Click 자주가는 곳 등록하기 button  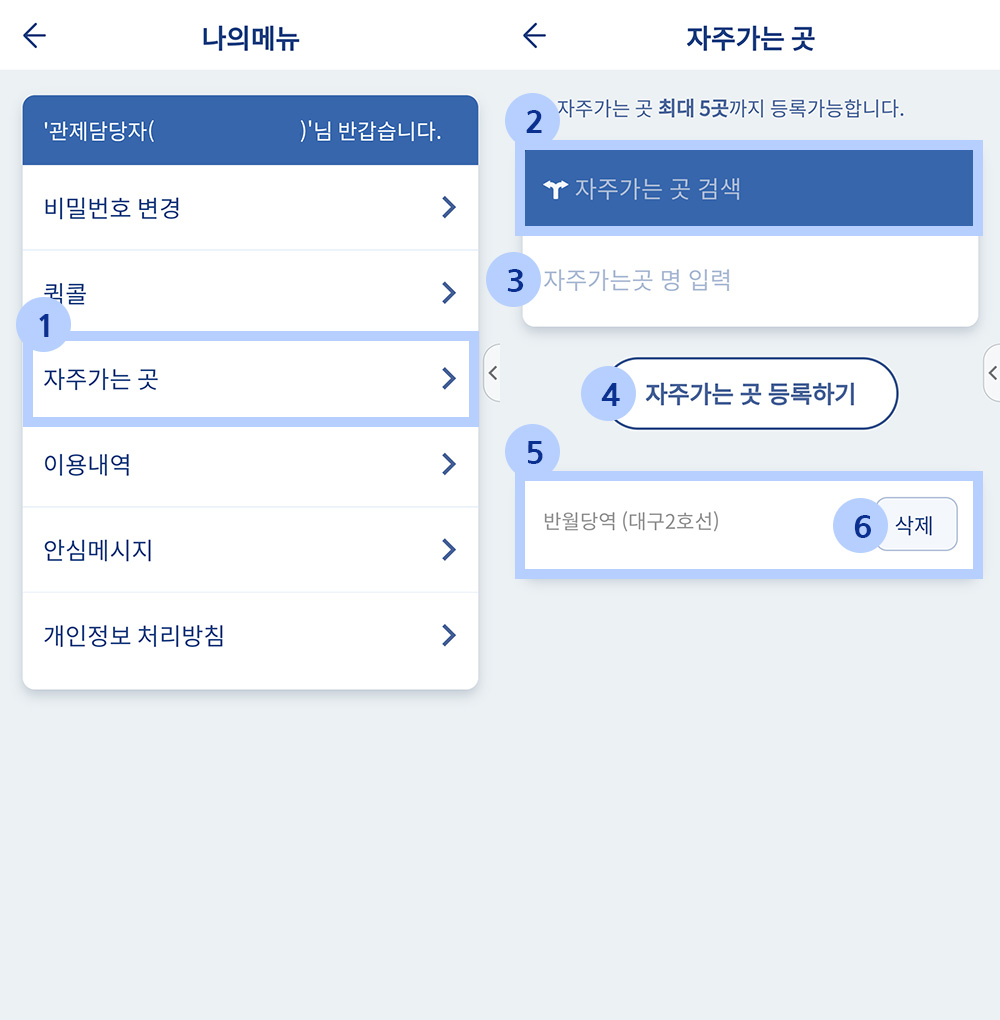752,394
